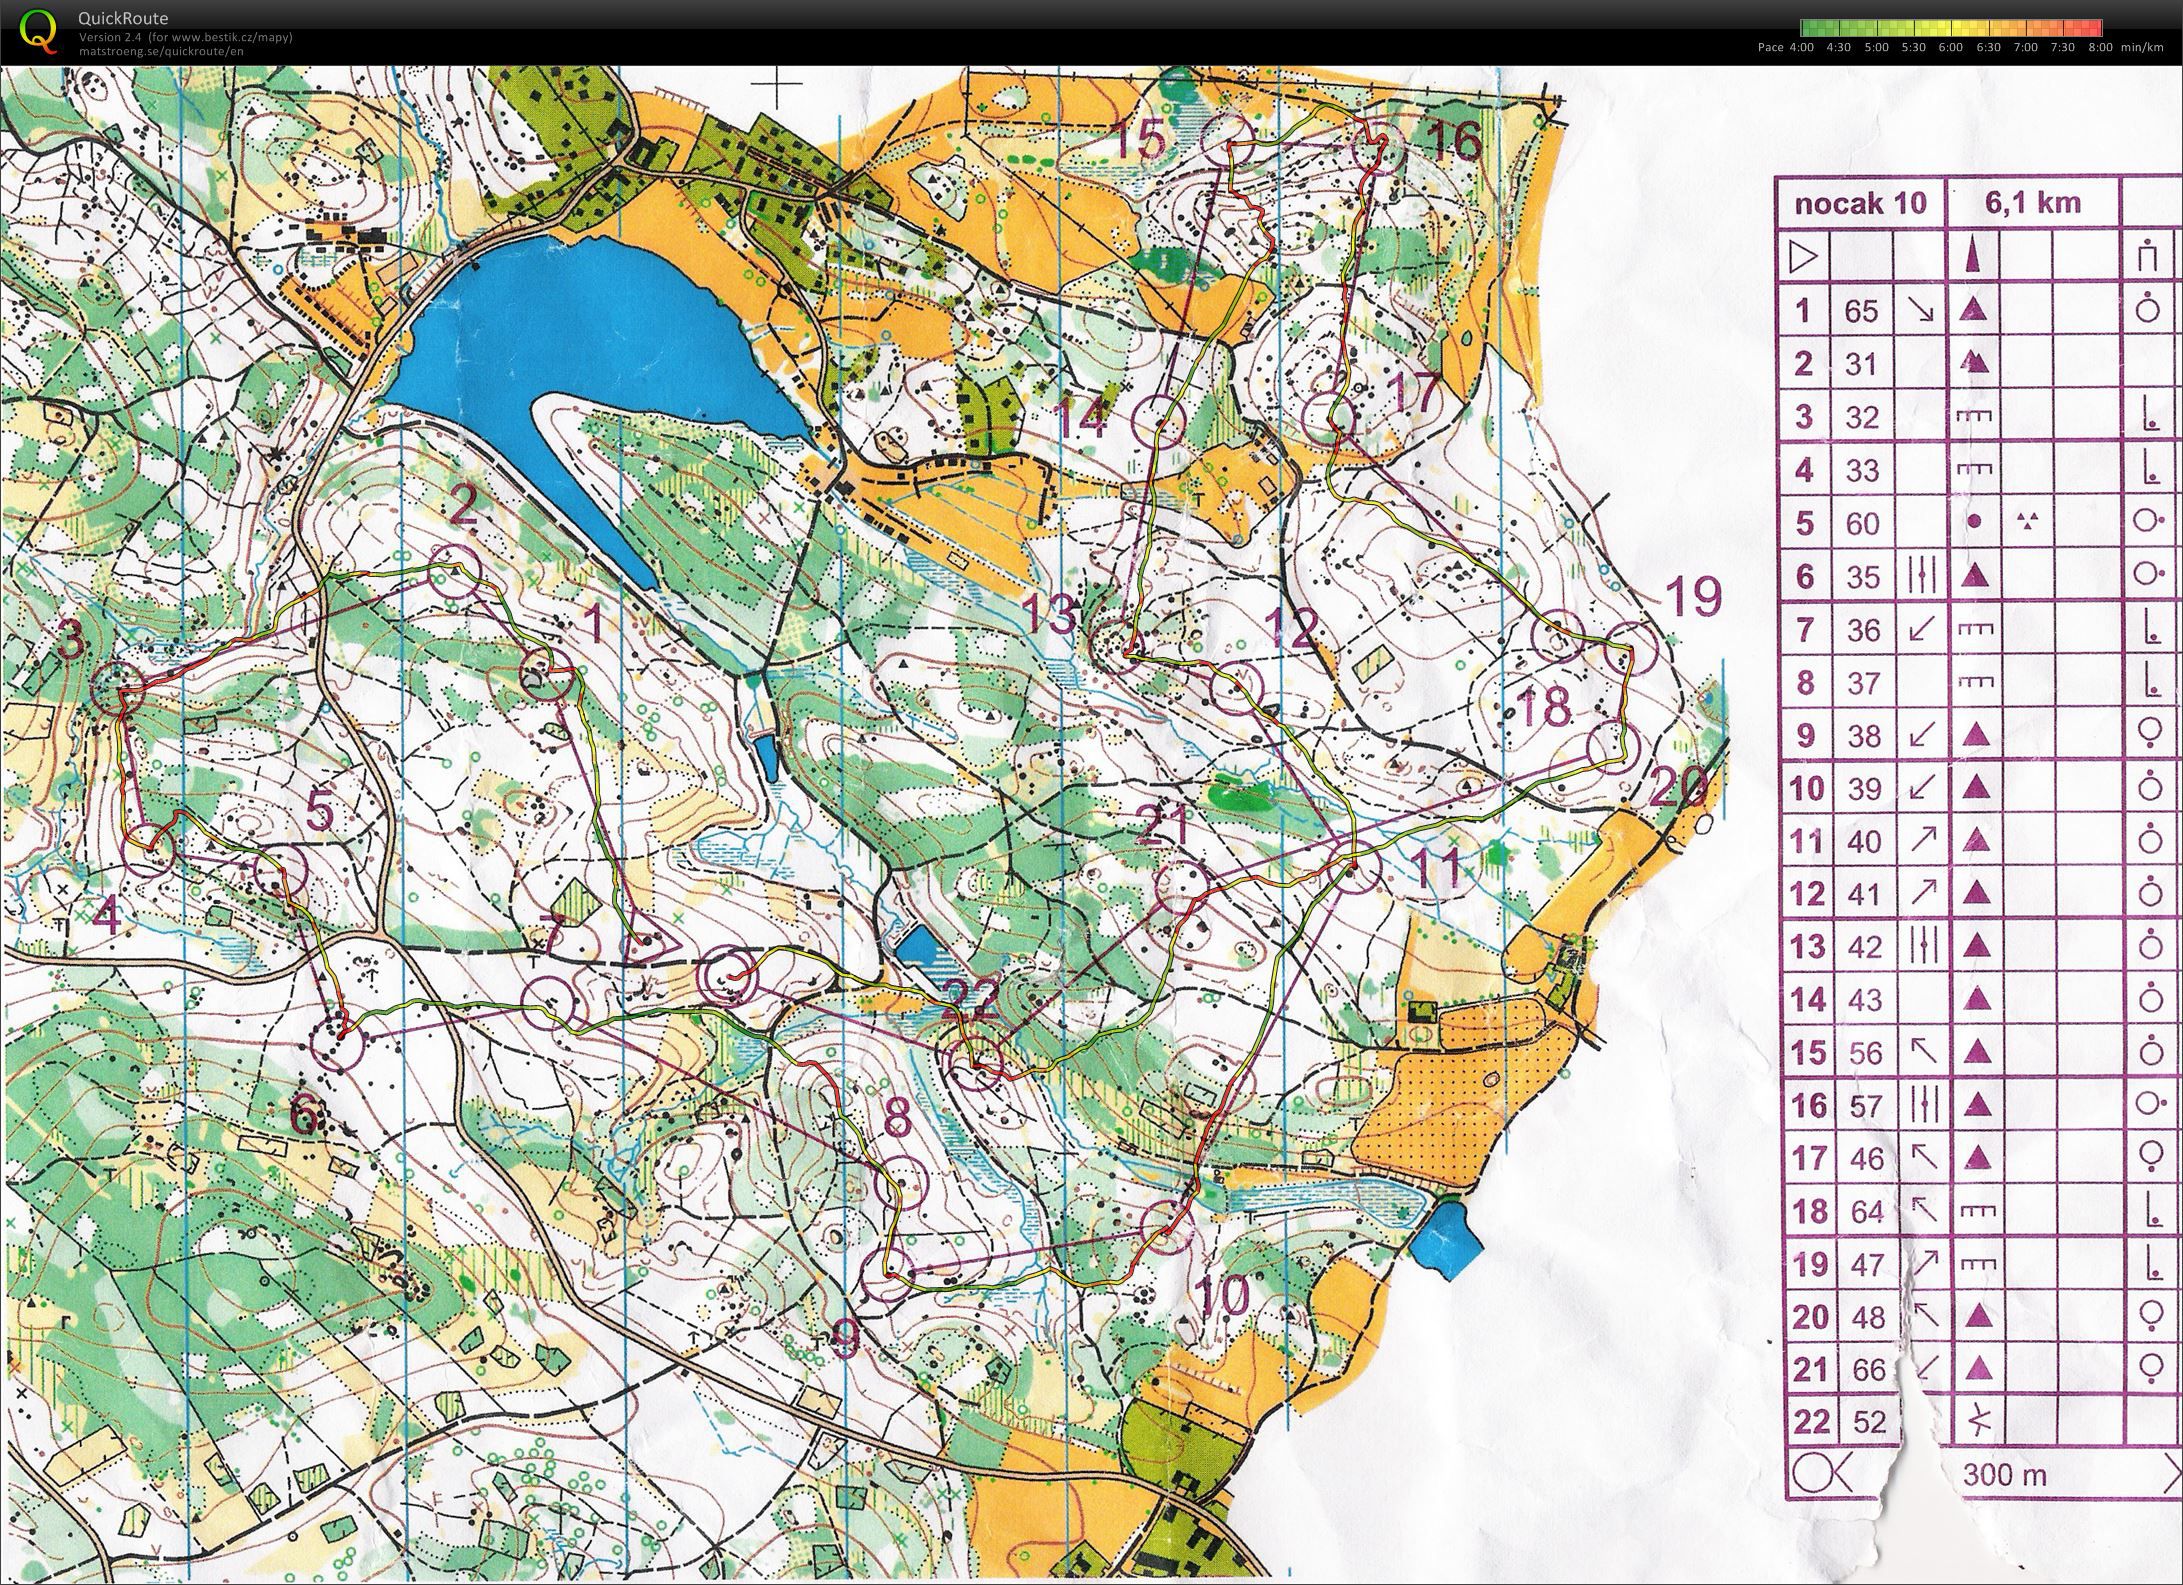Click the control 1 circle on the map
2183x1585 pixels.
pos(549,676)
